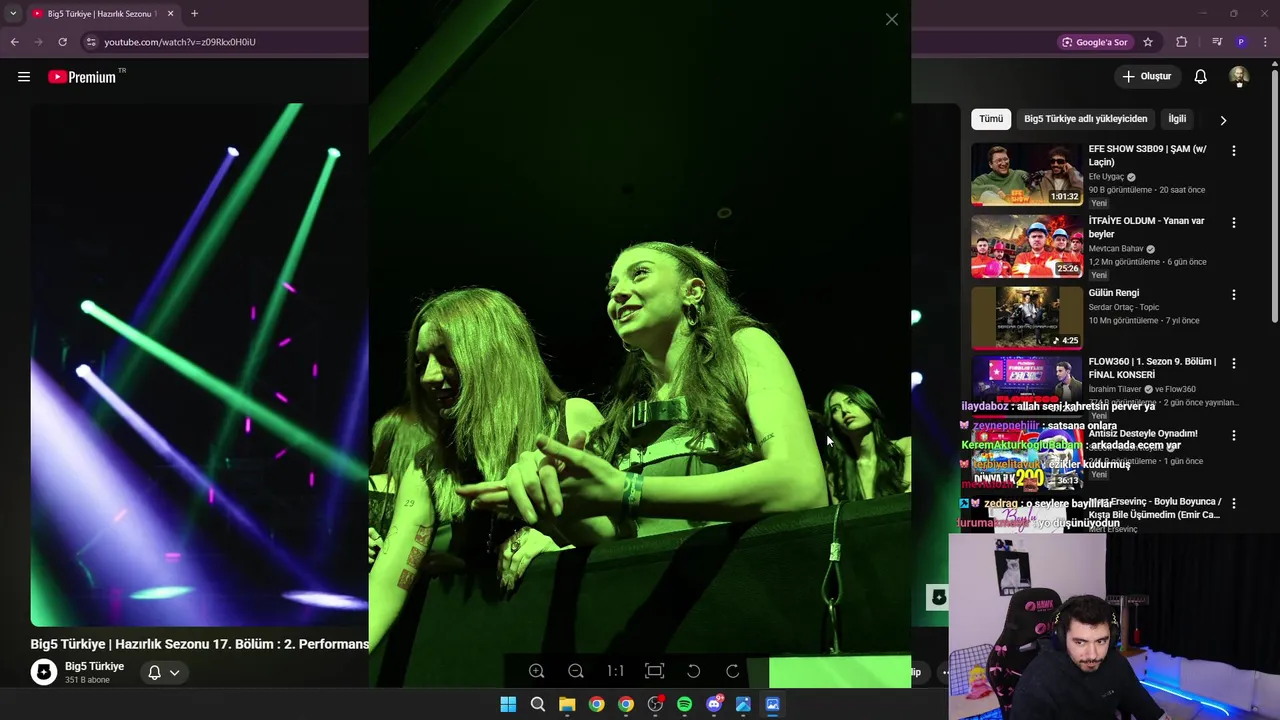Click the video title below the player
Viewport: 1280px width, 720px height.
click(199, 644)
